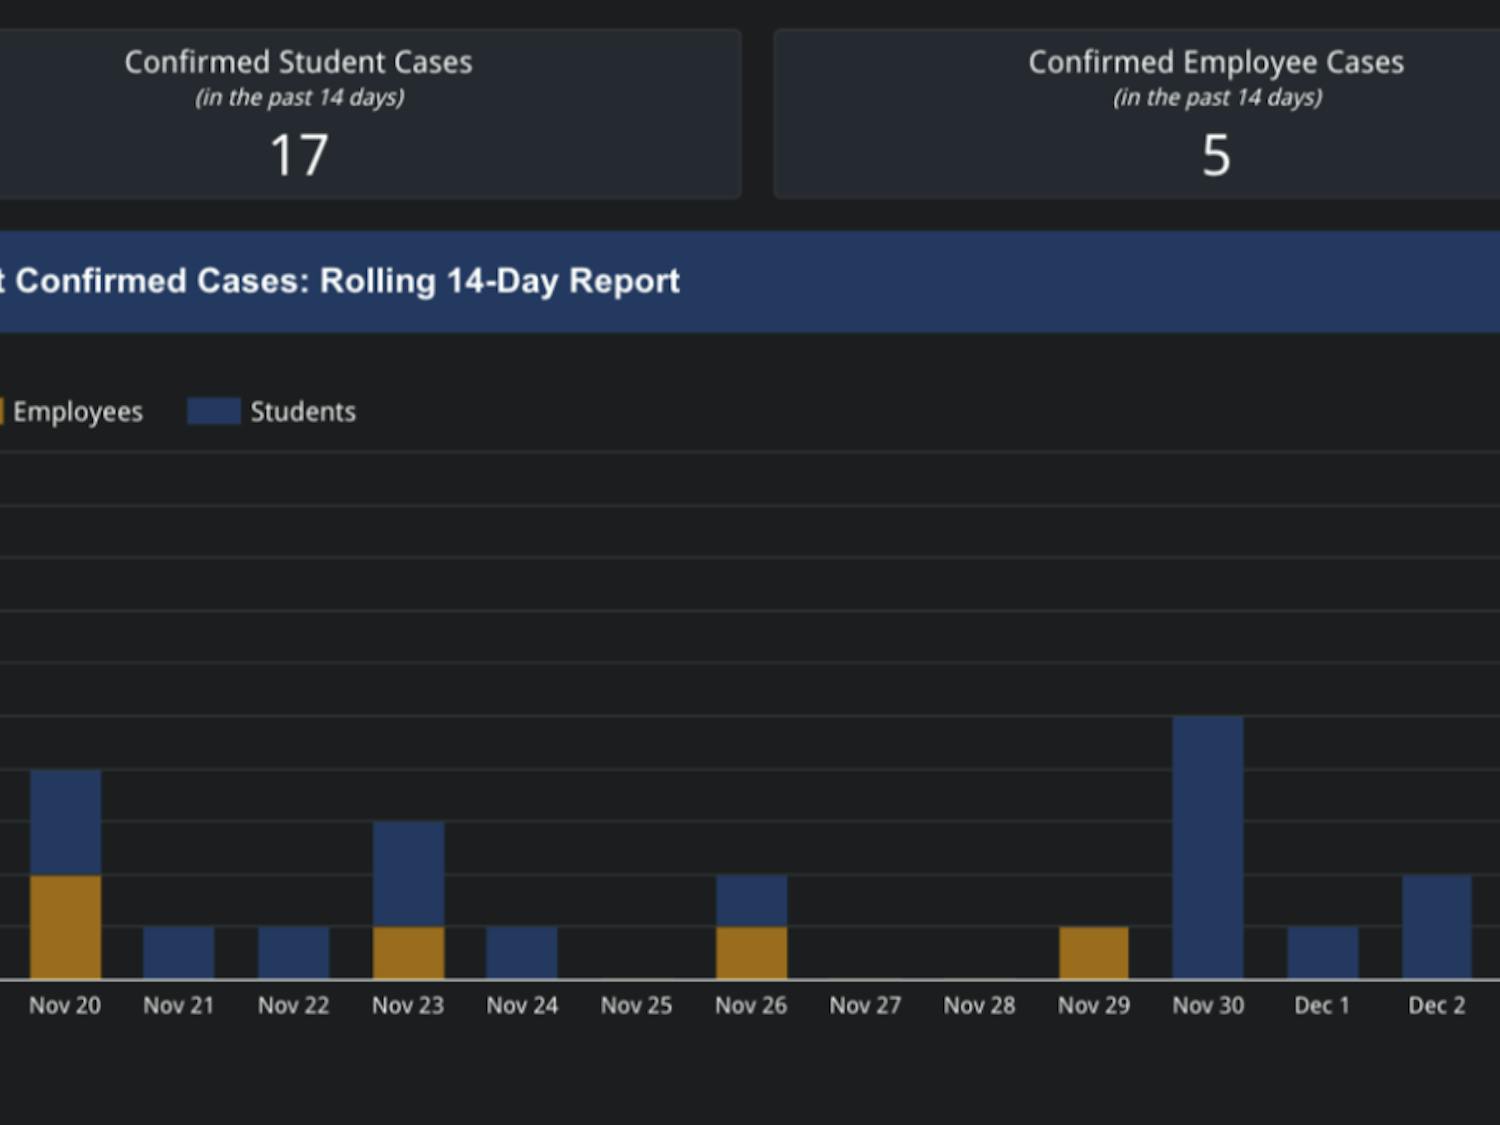
Task: Click the Nov 27 axis label
Action: [x=865, y=1005]
